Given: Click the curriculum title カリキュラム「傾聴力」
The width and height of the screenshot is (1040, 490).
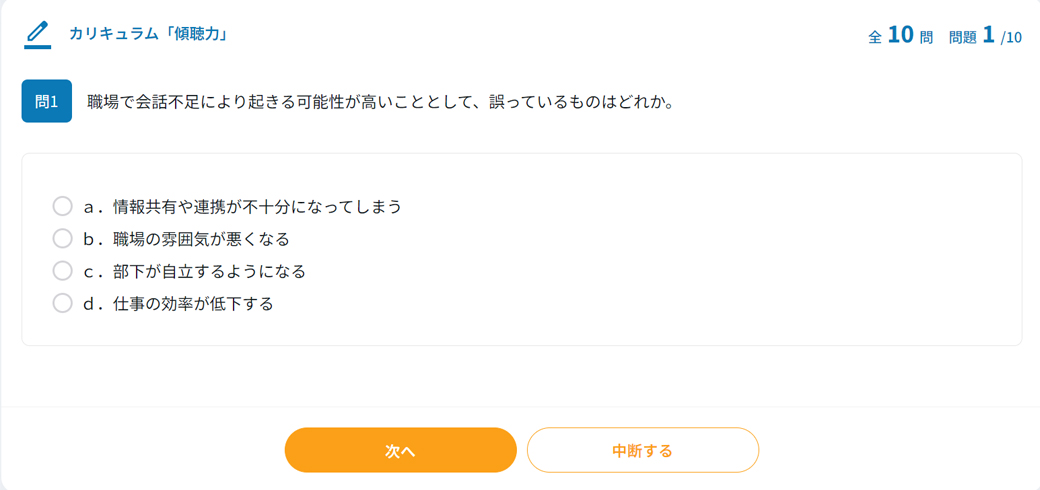Looking at the screenshot, I should [x=149, y=33].
